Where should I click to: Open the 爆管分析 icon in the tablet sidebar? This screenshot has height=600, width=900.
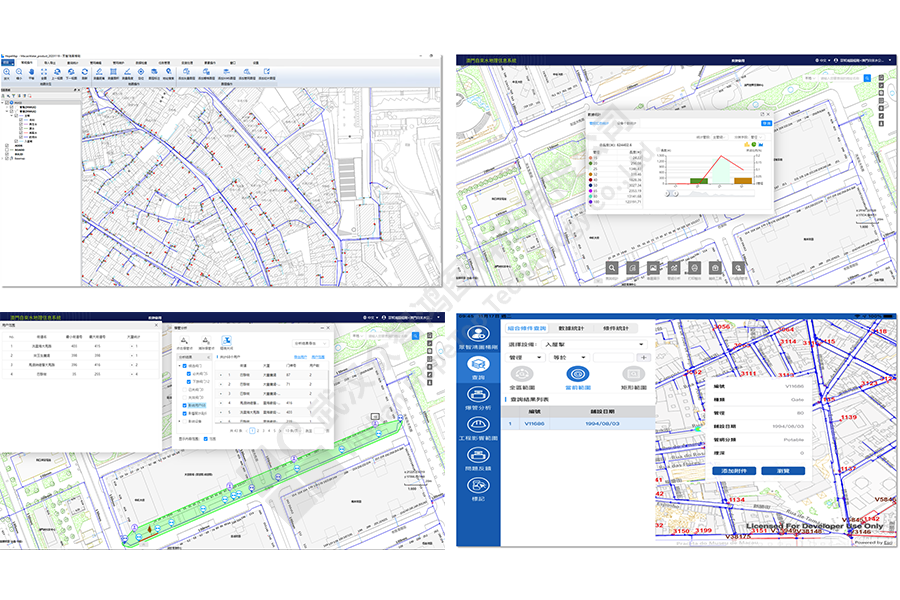pos(478,394)
